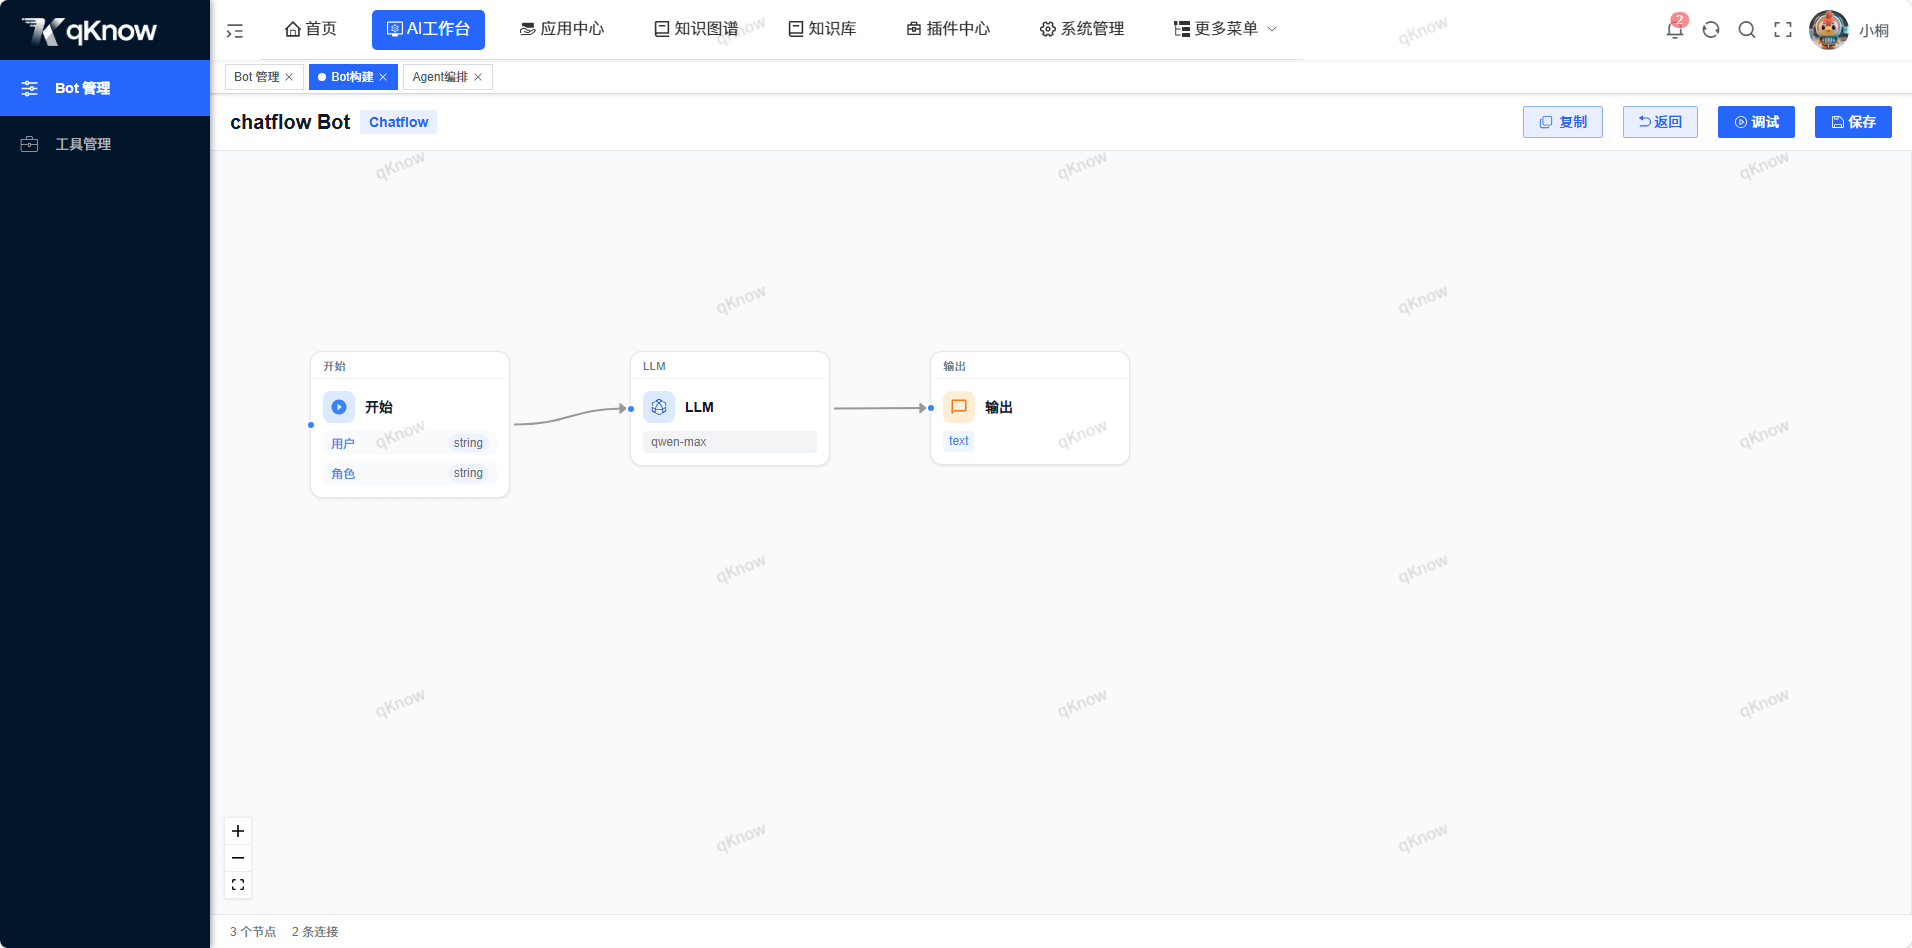Fit canvas view with the frame icon
This screenshot has height=948, width=1912.
pyautogui.click(x=238, y=885)
